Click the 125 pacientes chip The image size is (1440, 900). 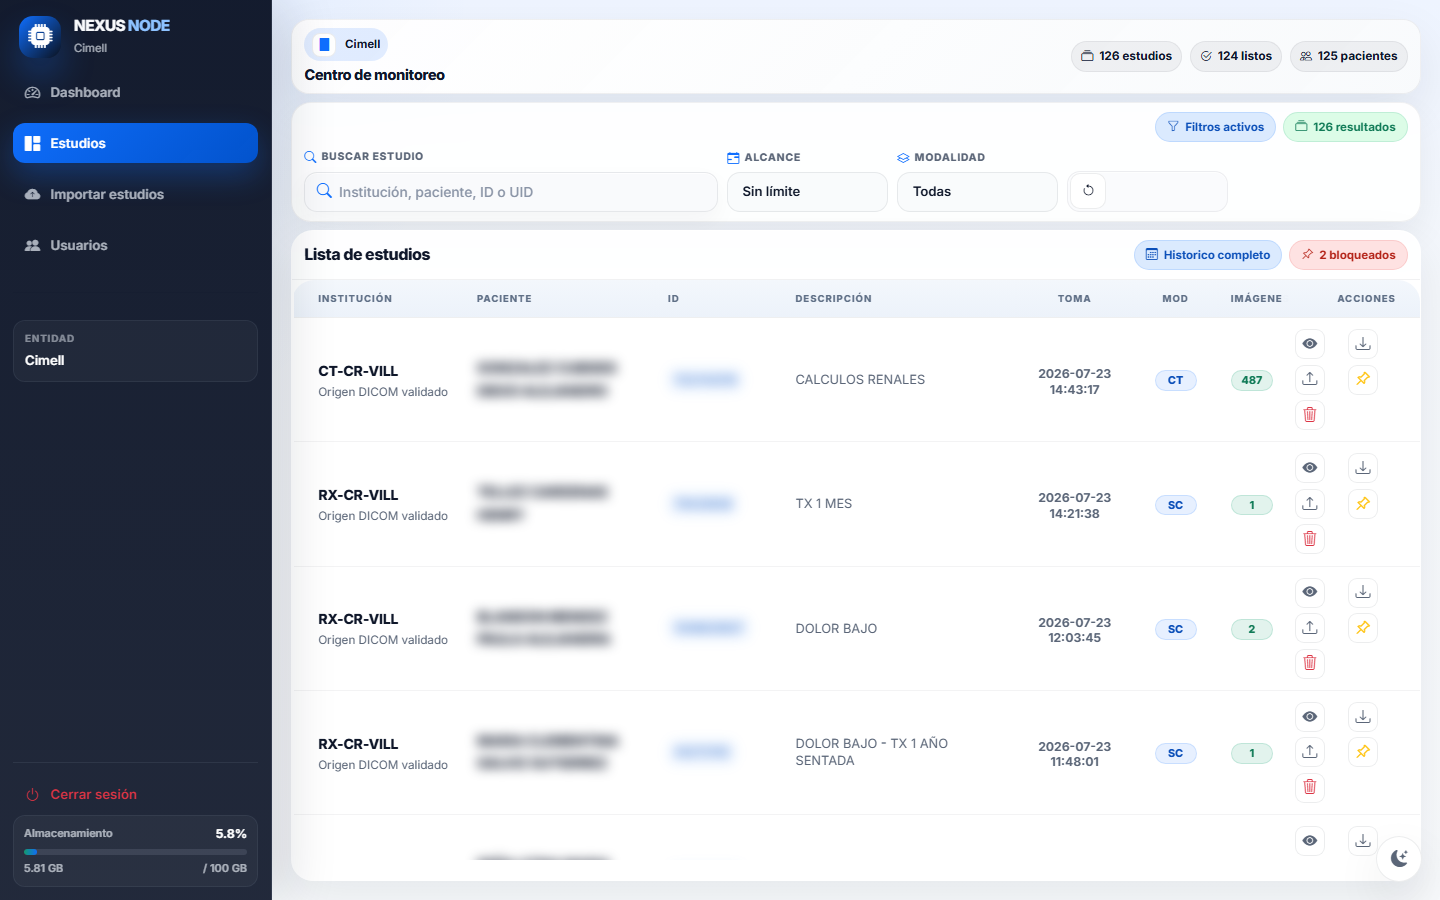click(1348, 56)
